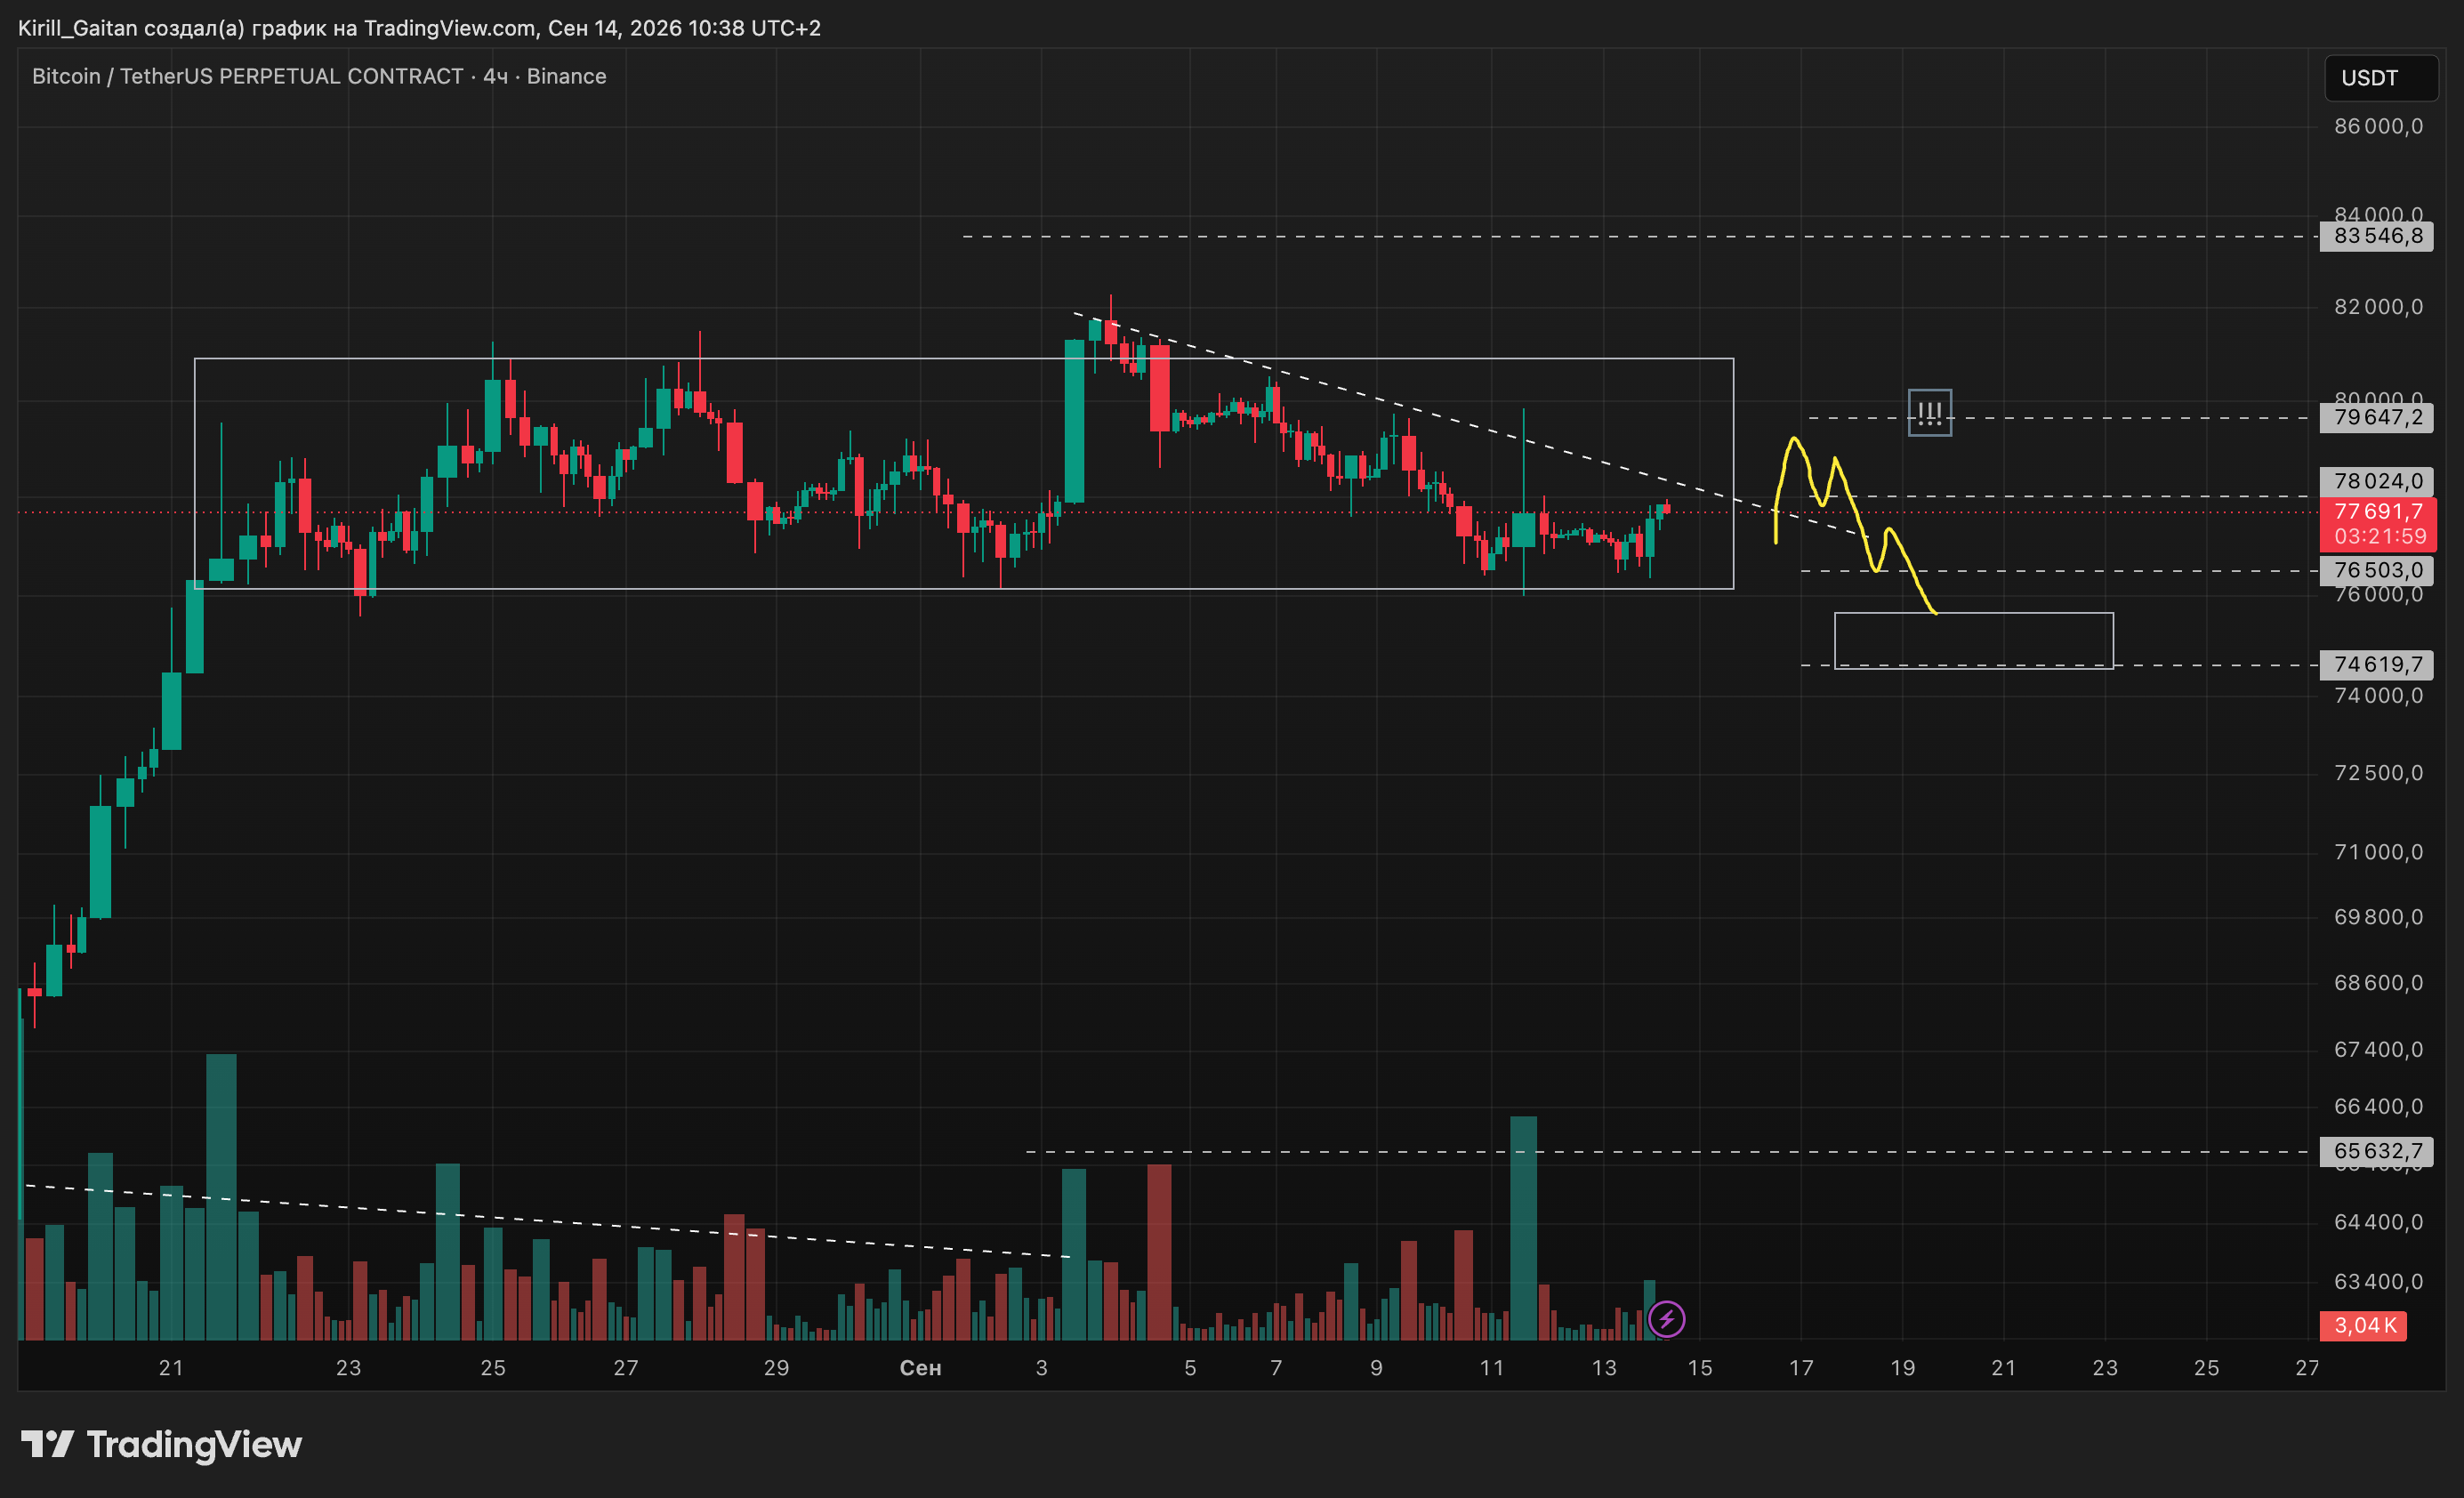2464x1498 pixels.
Task: Select the 74 619,7 price label
Action: pyautogui.click(x=2376, y=664)
